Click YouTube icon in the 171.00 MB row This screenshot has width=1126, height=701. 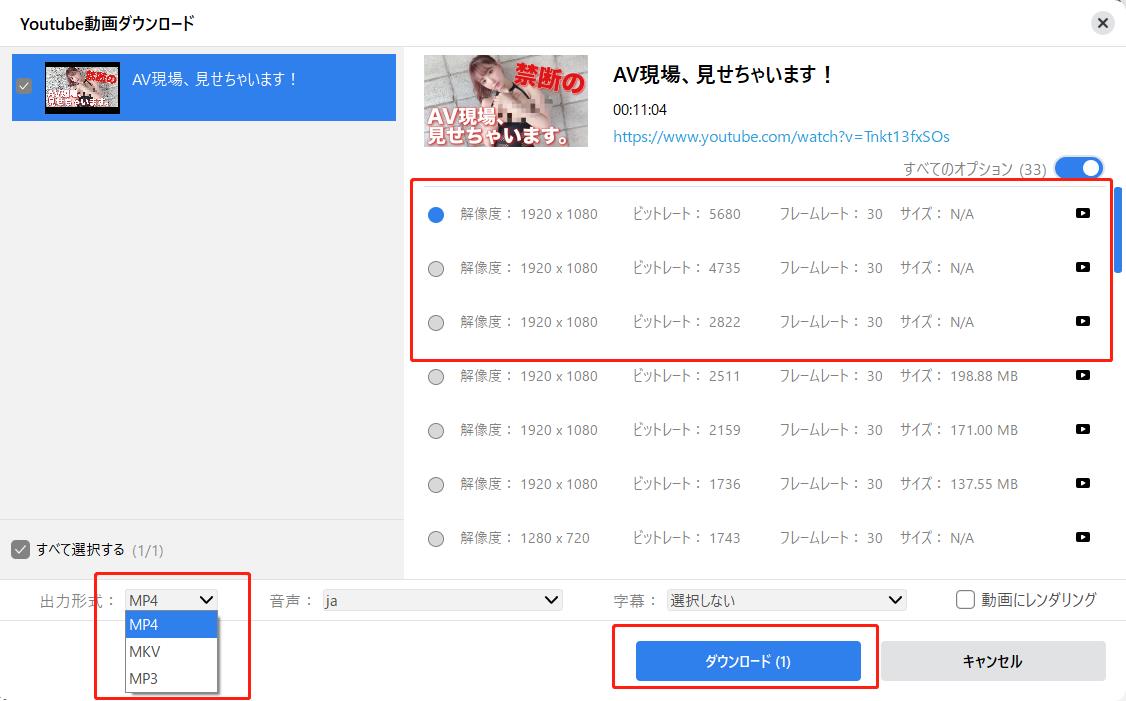point(1083,429)
